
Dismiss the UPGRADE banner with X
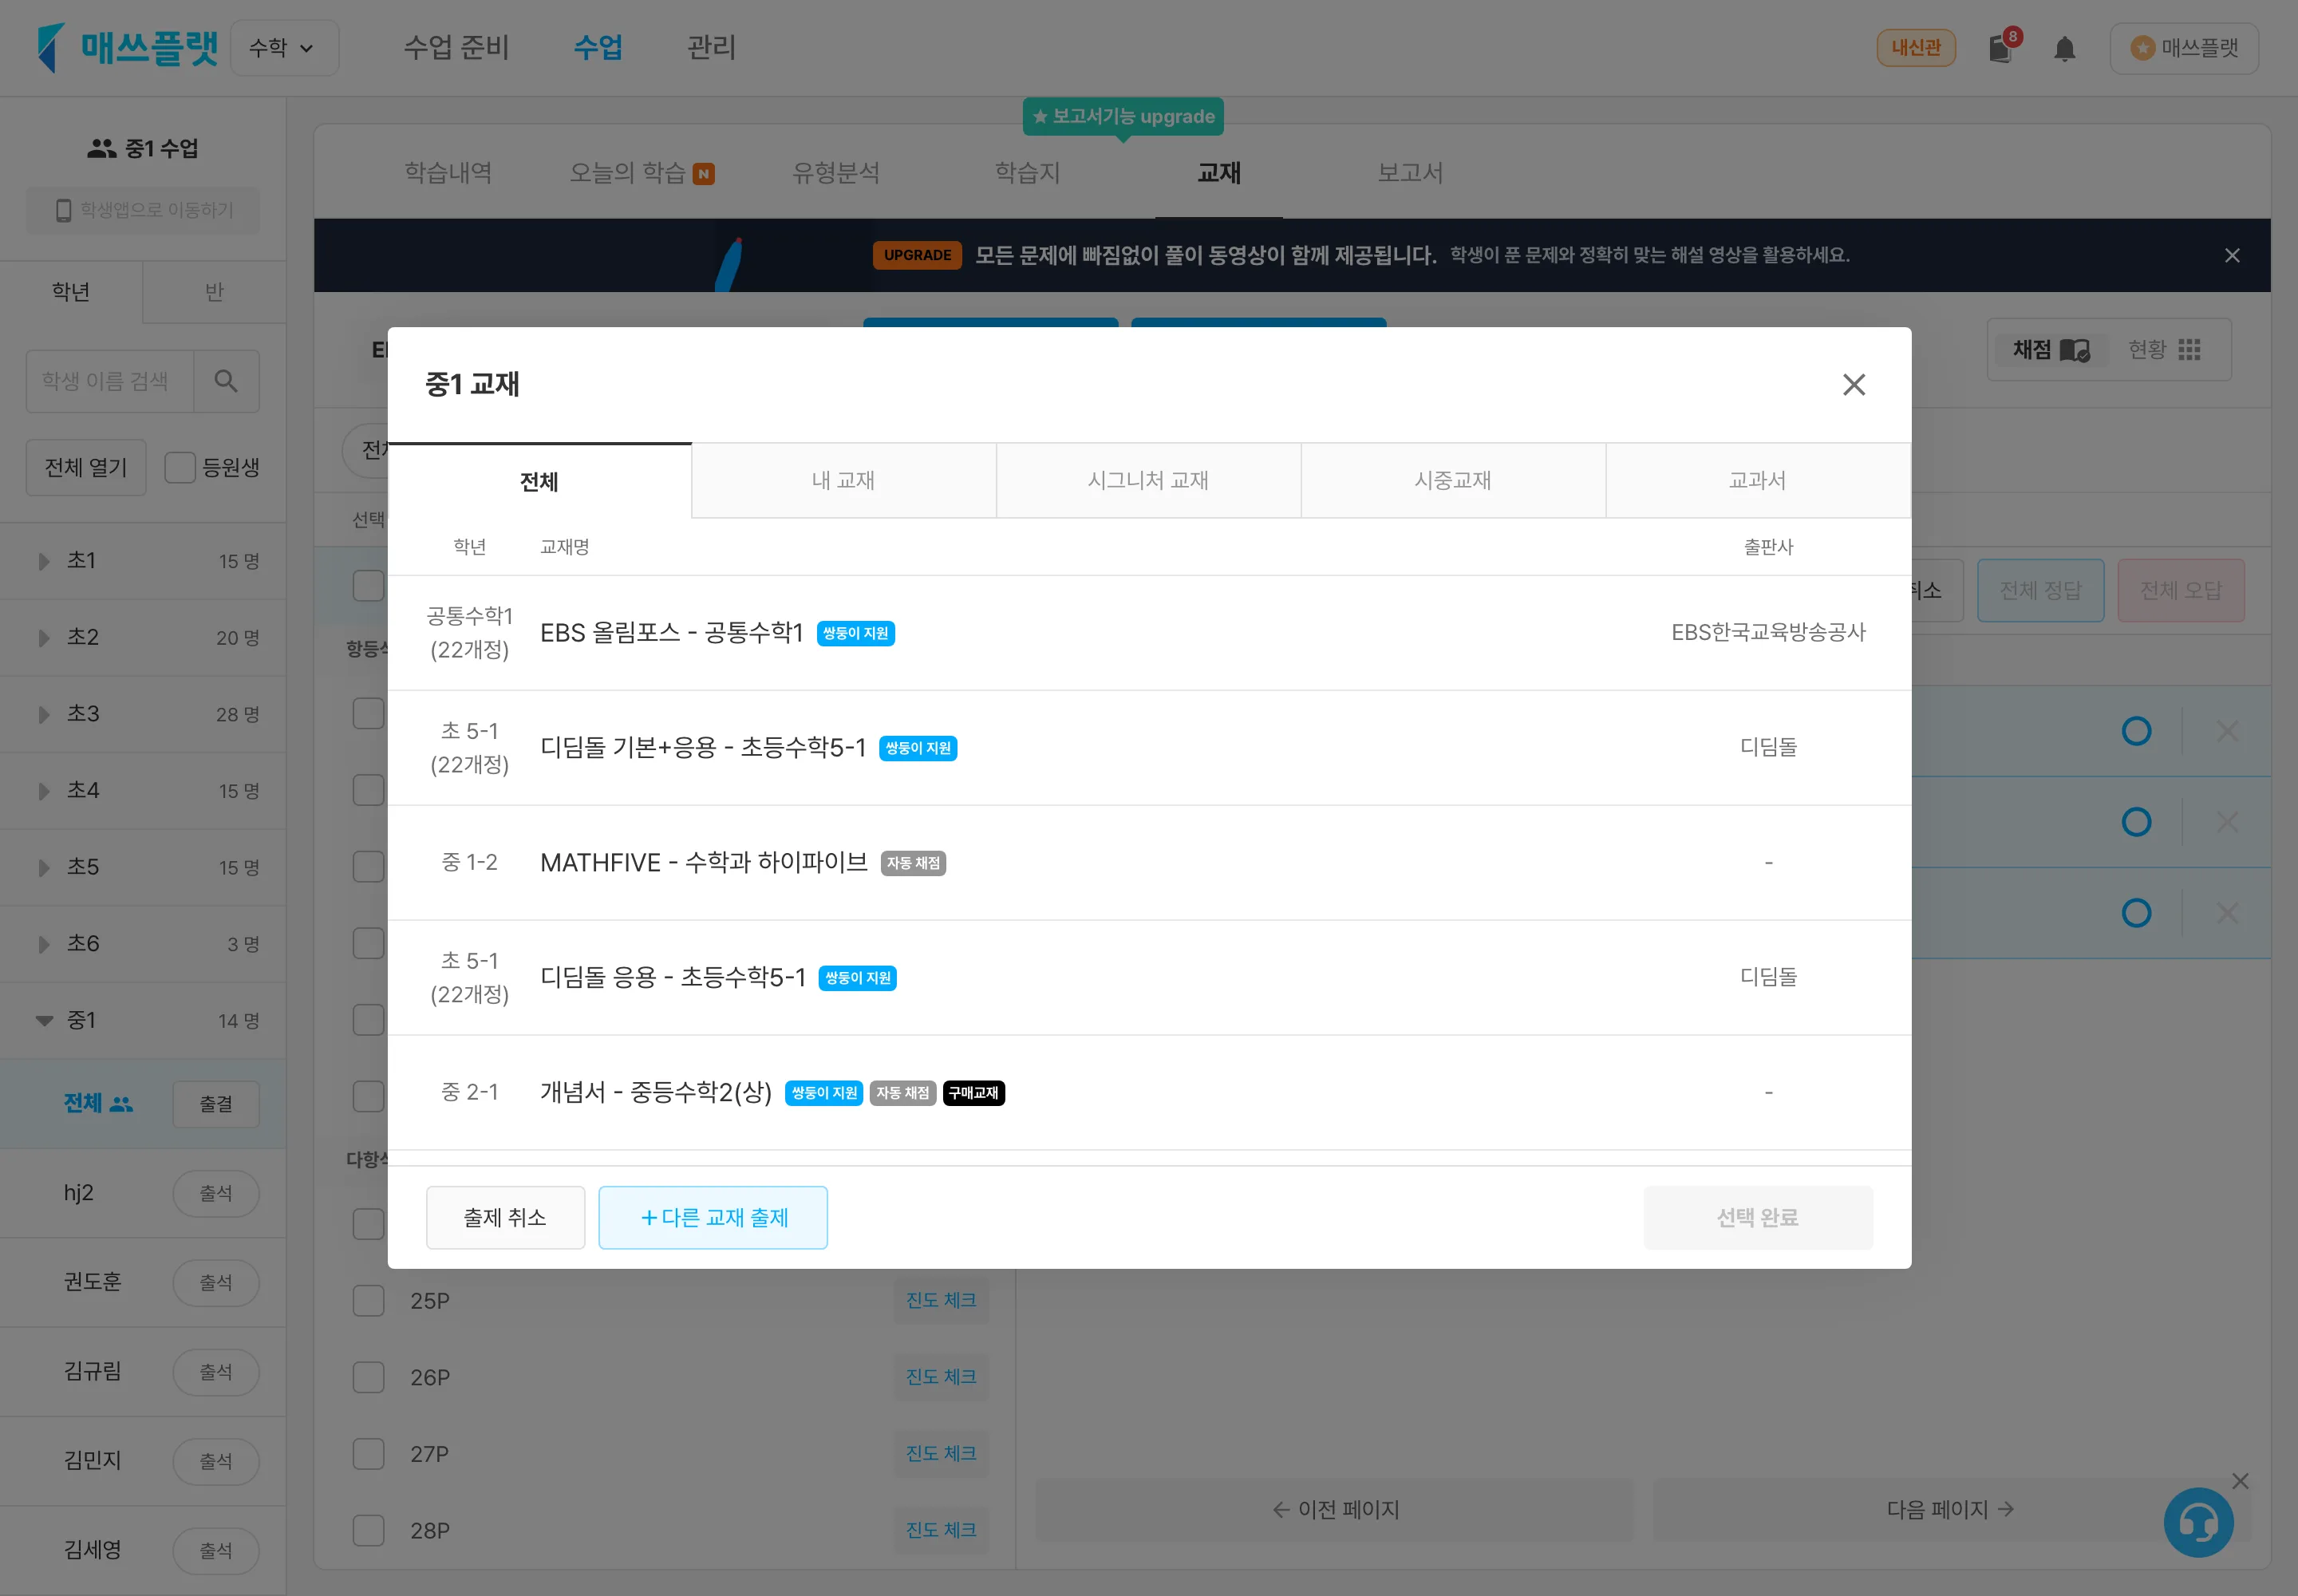[2232, 256]
